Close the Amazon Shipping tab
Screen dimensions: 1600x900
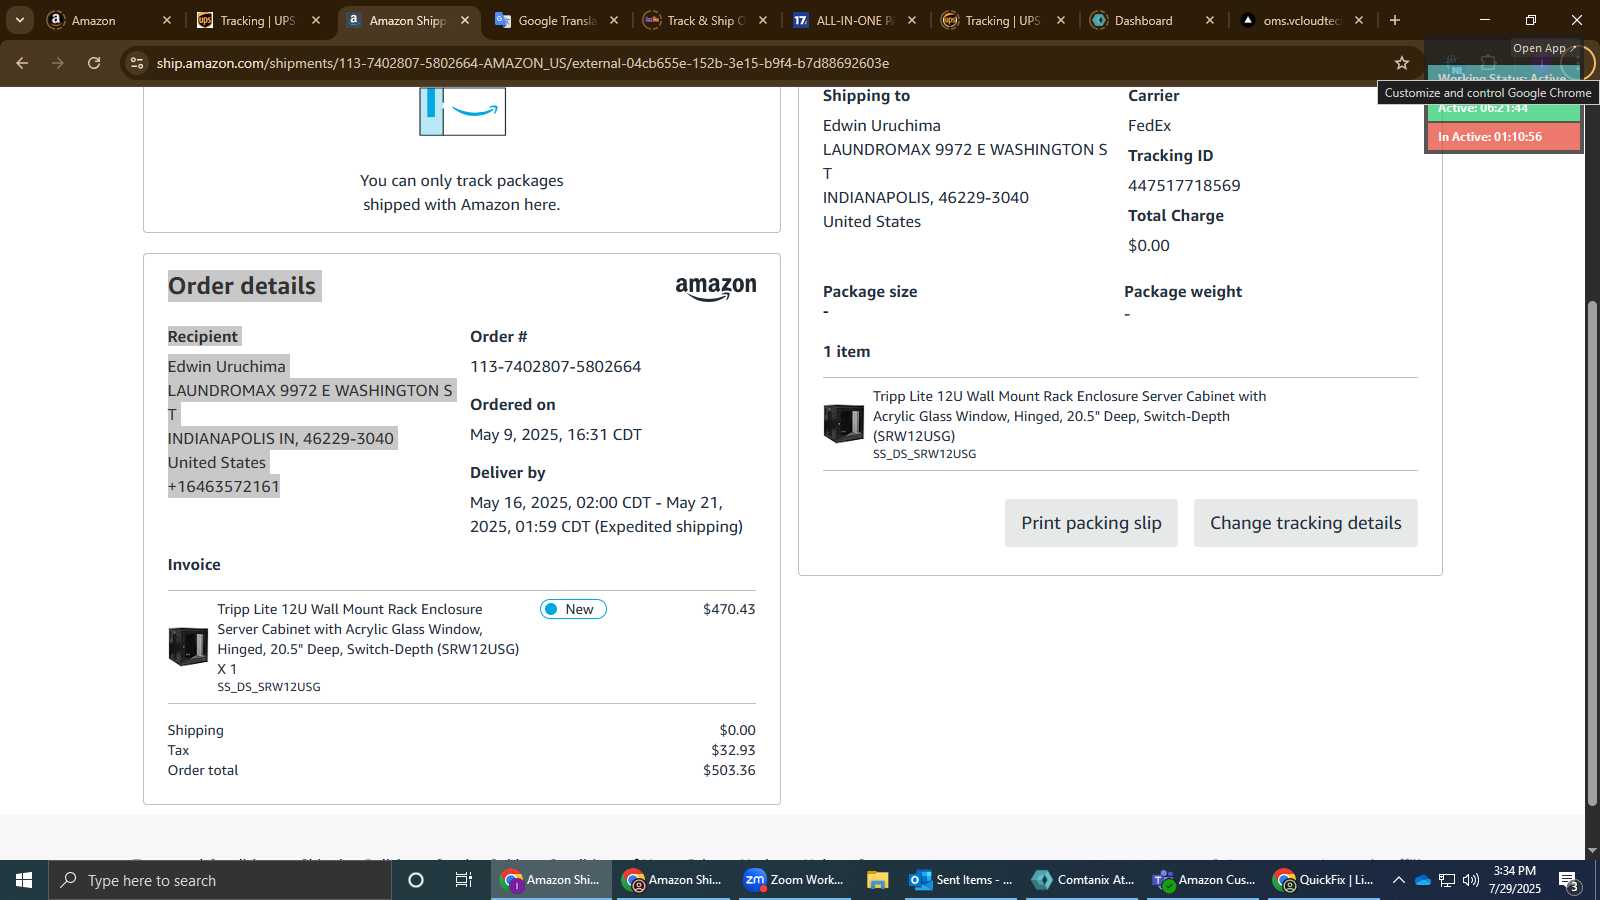[465, 20]
